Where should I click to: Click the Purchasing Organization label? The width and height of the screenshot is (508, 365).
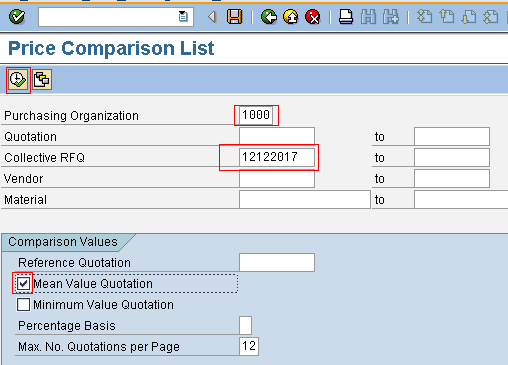click(x=71, y=116)
